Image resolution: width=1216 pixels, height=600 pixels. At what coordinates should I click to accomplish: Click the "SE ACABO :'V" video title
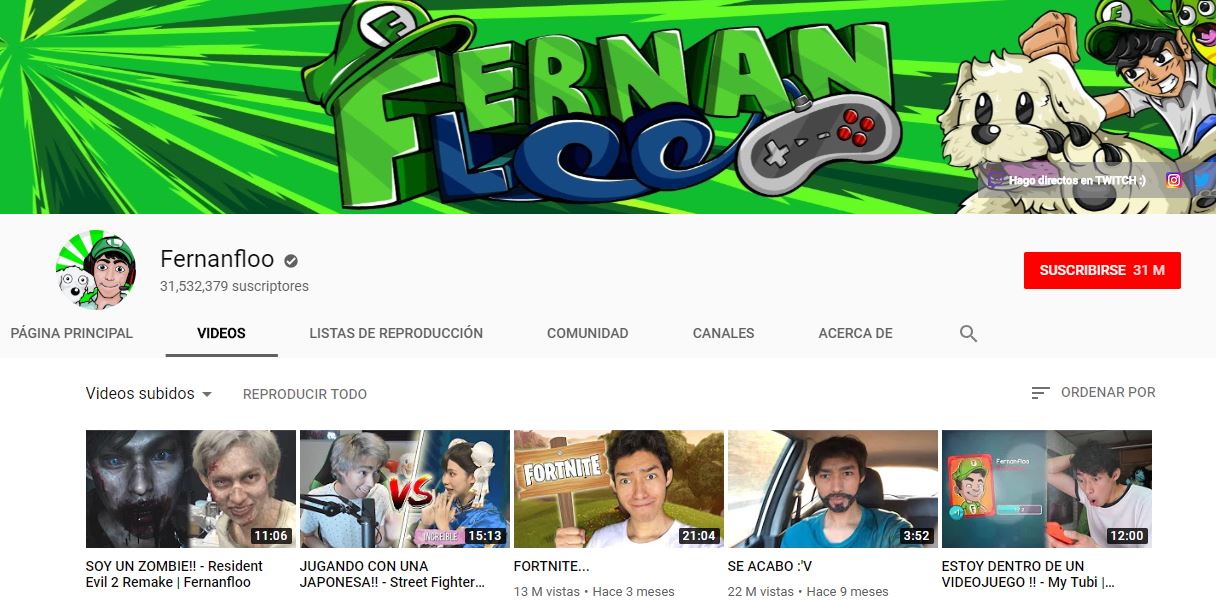(x=770, y=566)
